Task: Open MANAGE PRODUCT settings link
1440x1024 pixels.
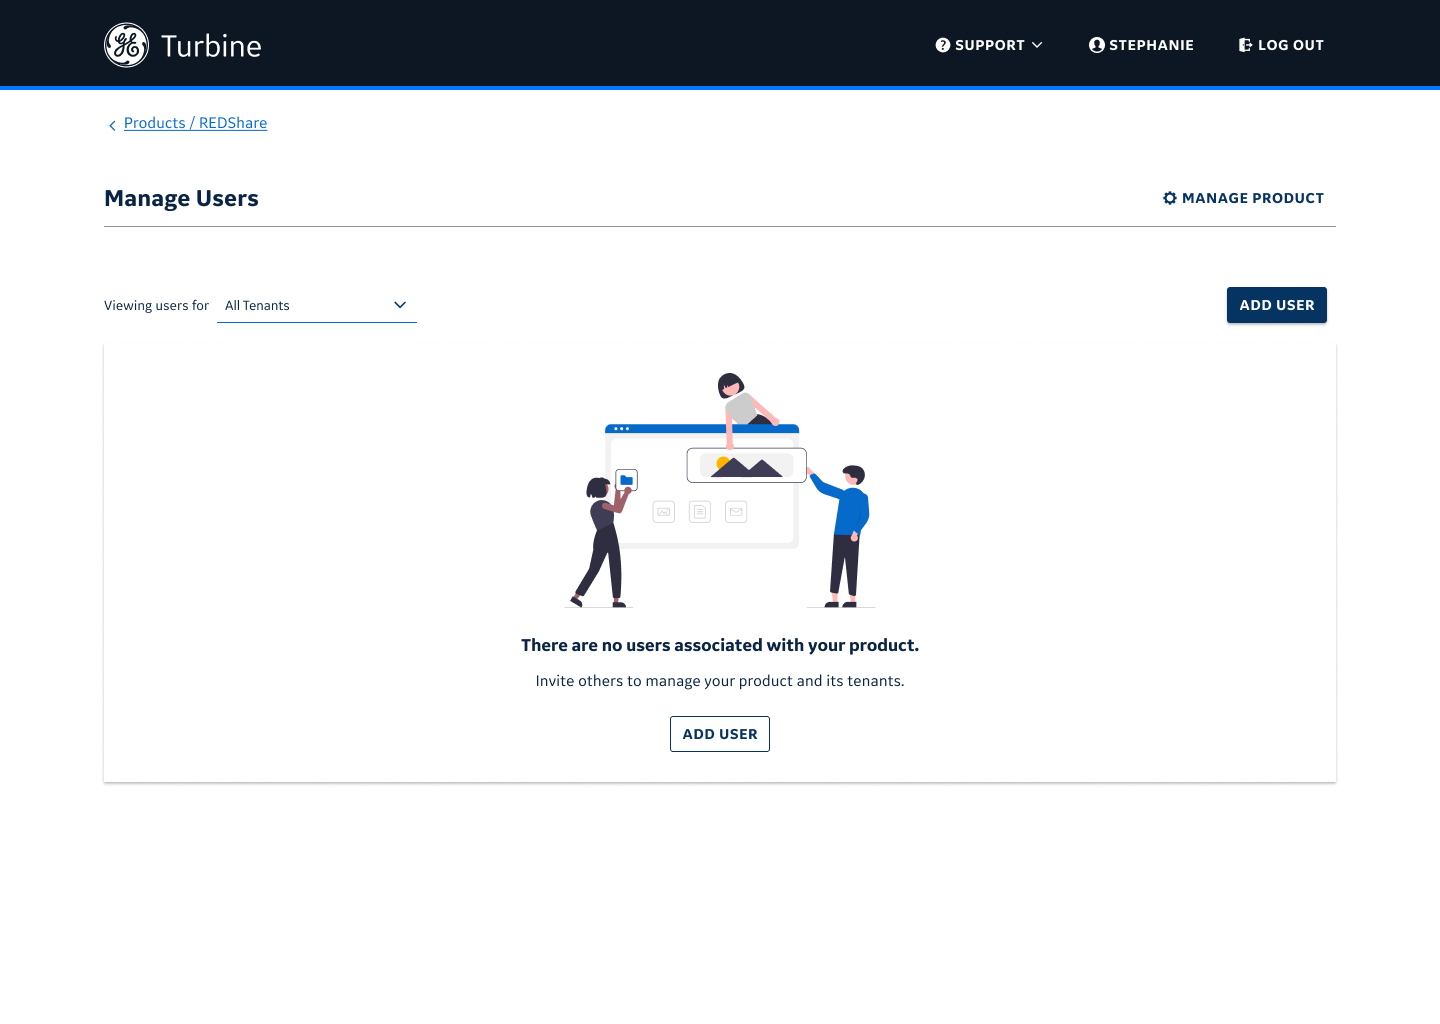Action: (x=1252, y=198)
